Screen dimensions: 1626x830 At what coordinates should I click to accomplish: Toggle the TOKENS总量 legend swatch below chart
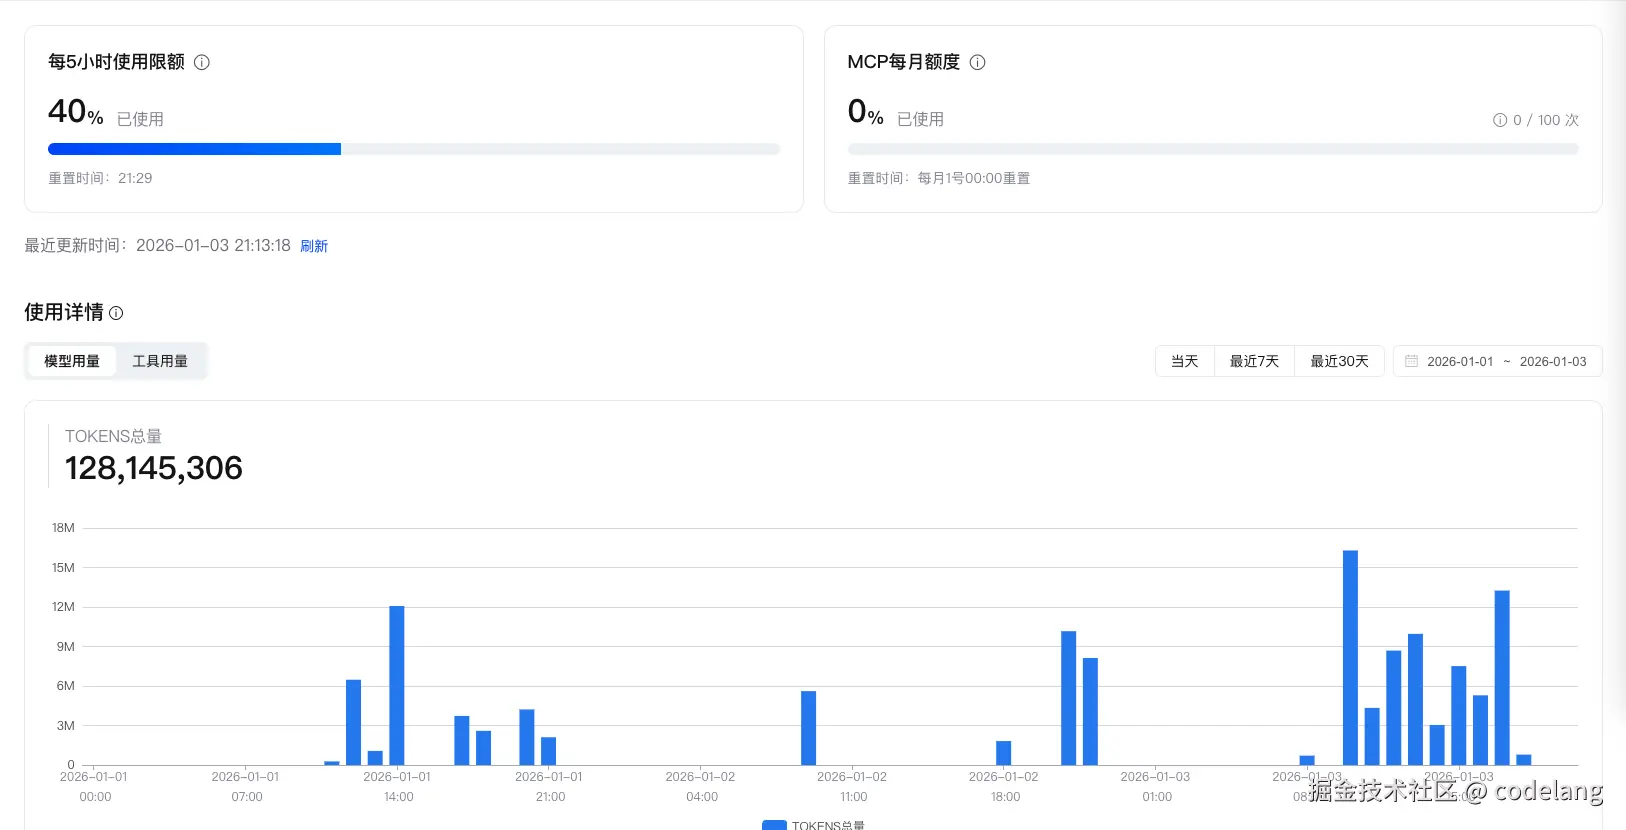click(774, 825)
